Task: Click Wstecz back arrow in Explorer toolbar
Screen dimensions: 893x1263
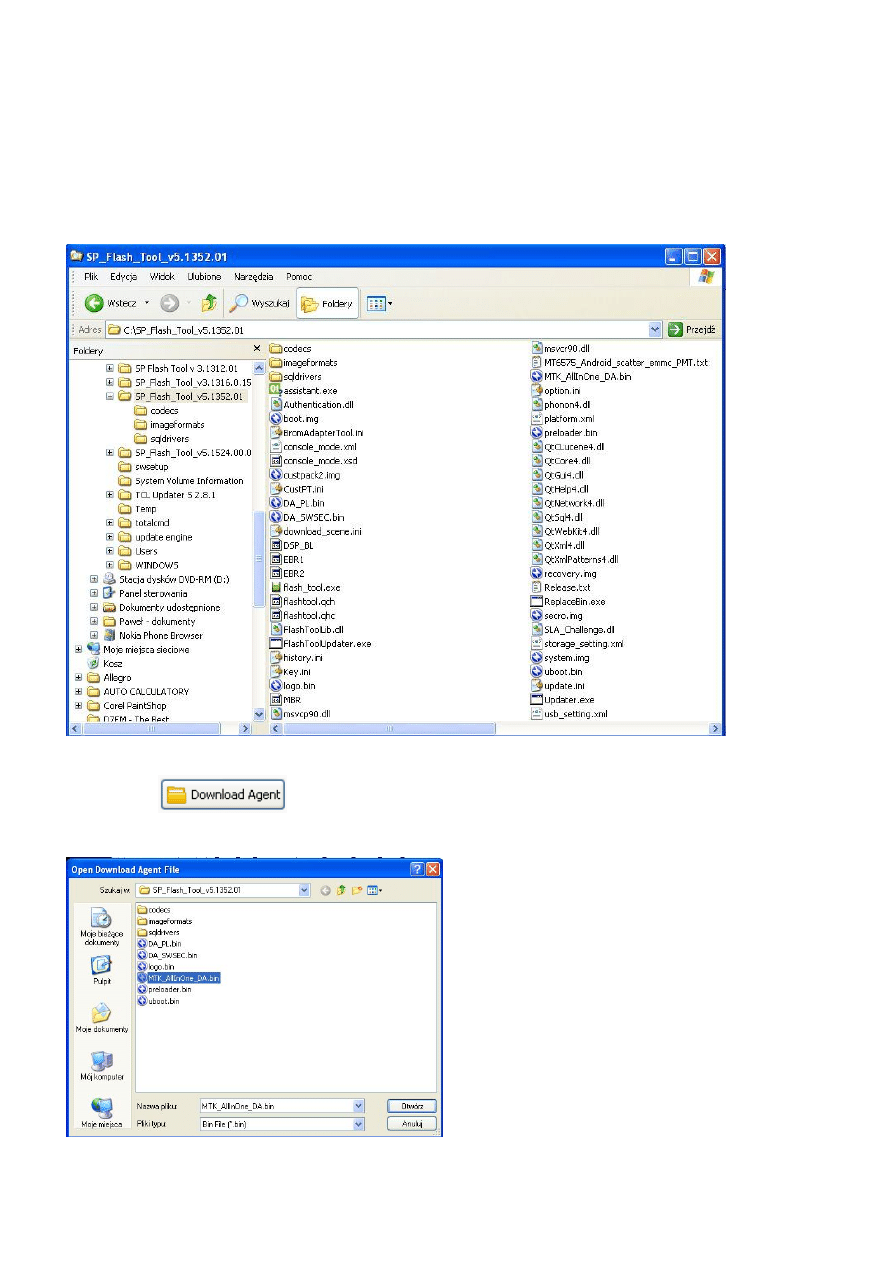Action: coord(95,303)
